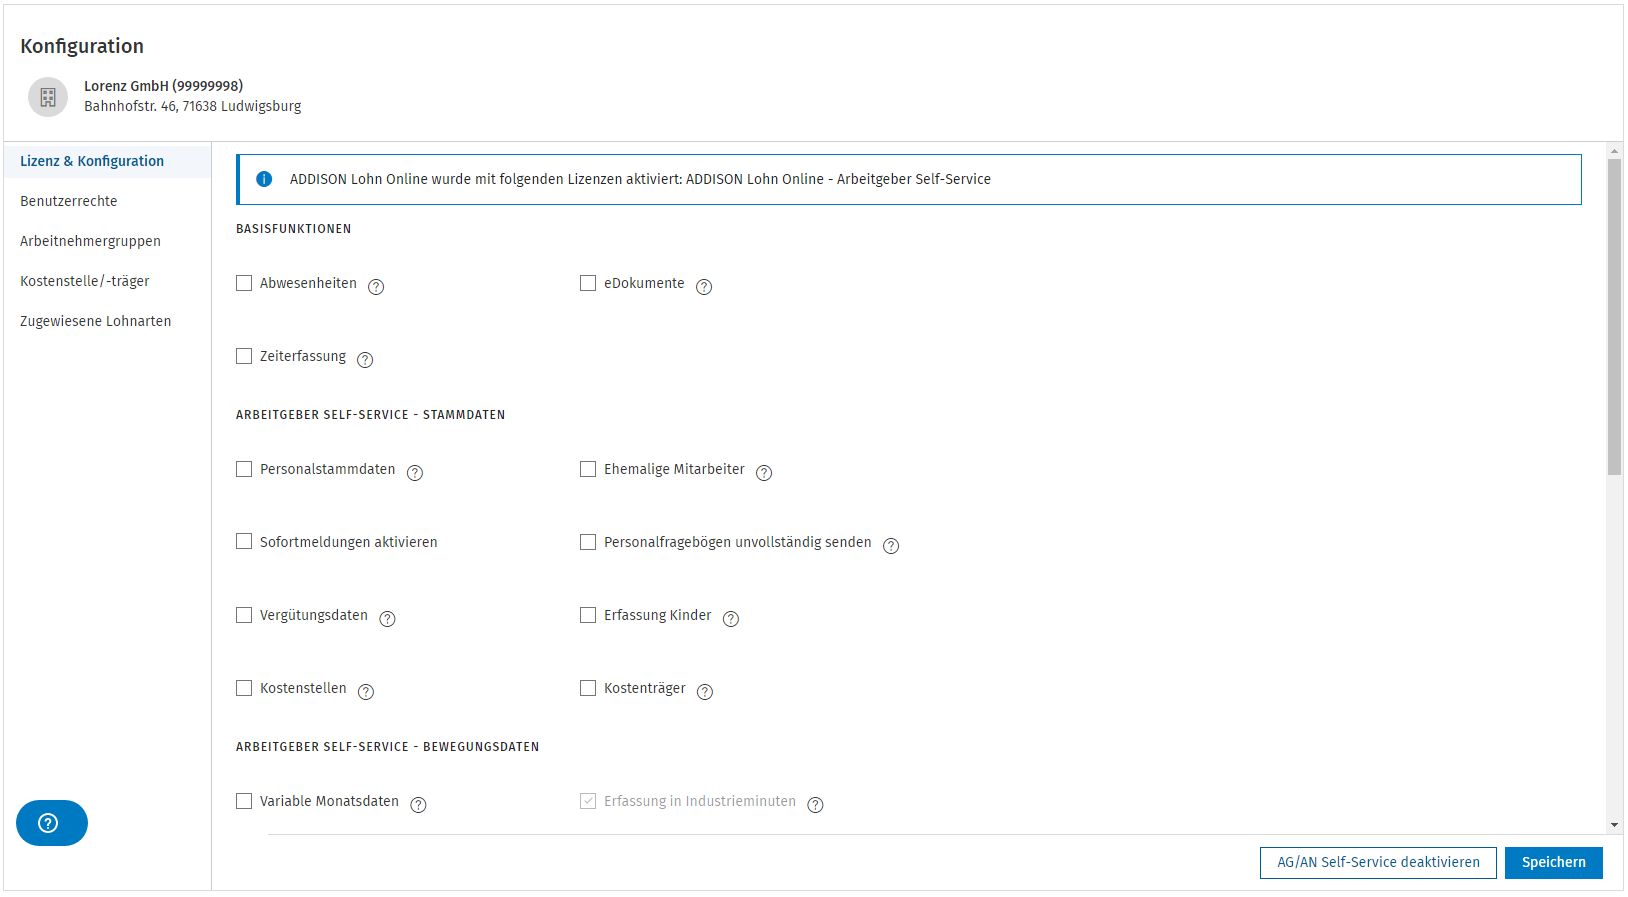Toggle Personalfragebögen unvollständig senden checkbox
Image resolution: width=1628 pixels, height=897 pixels.
(588, 542)
